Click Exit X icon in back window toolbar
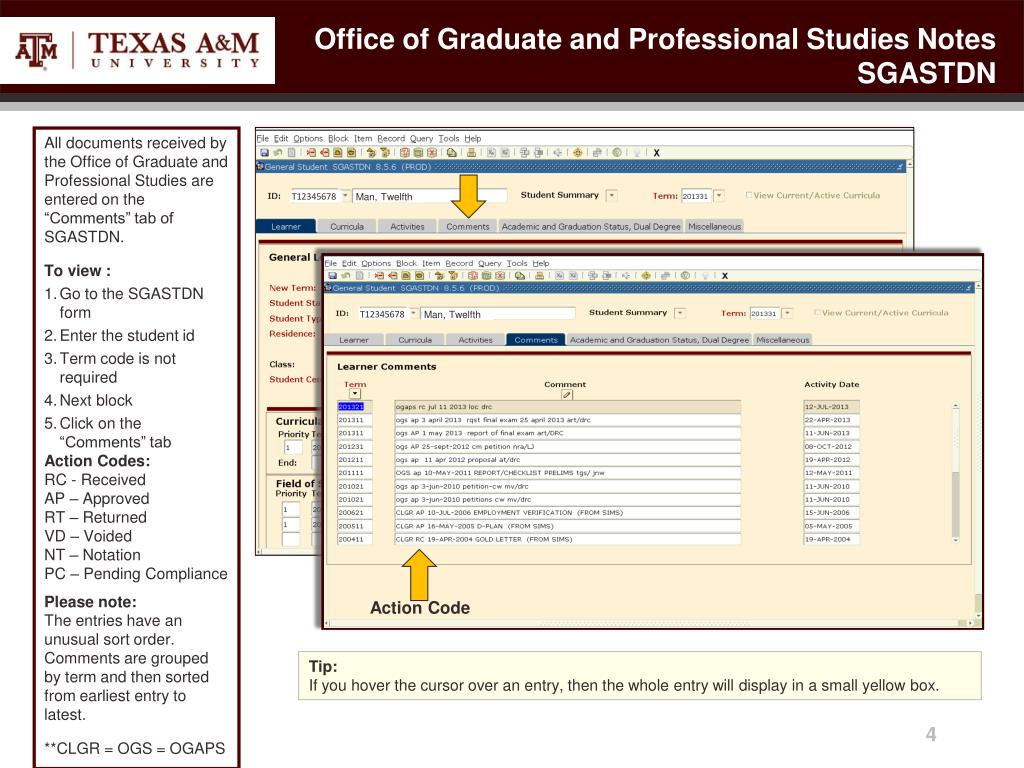1024x768 pixels. pos(656,153)
